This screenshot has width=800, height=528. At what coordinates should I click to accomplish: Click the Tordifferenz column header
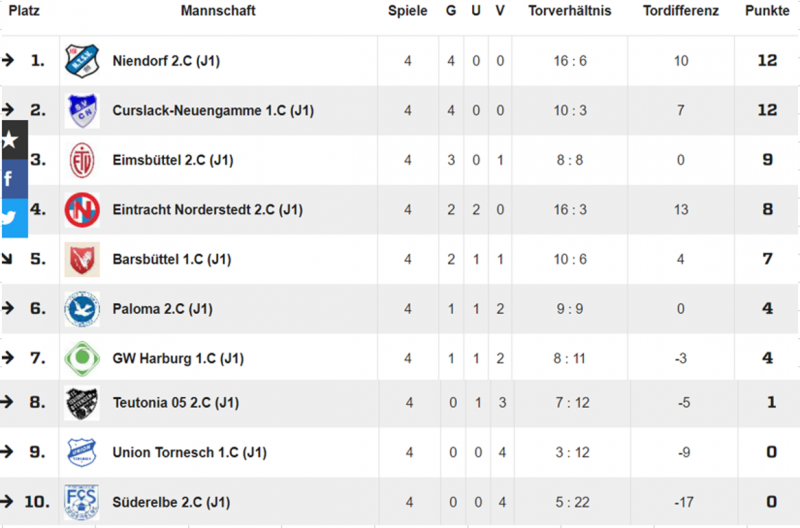(x=681, y=11)
